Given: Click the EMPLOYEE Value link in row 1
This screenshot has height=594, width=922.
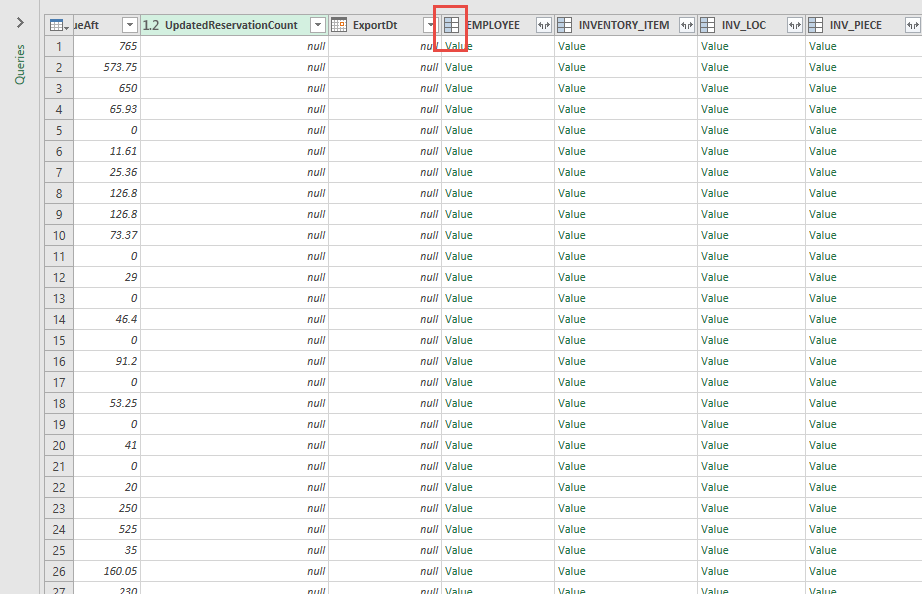Looking at the screenshot, I should (459, 46).
